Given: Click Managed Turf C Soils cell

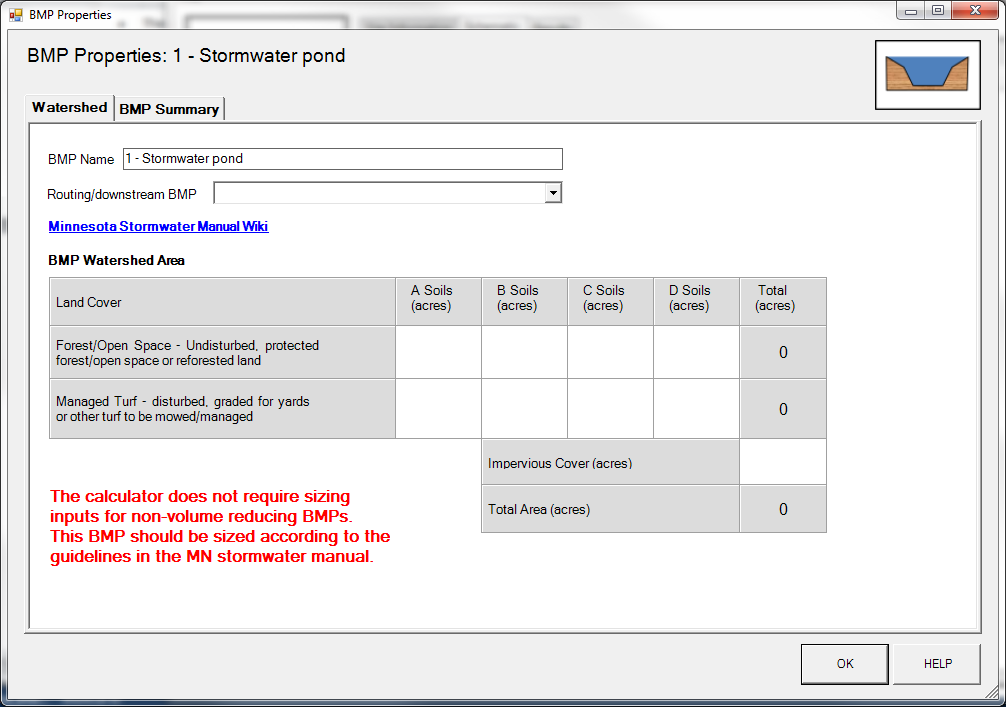Looking at the screenshot, I should 610,408.
